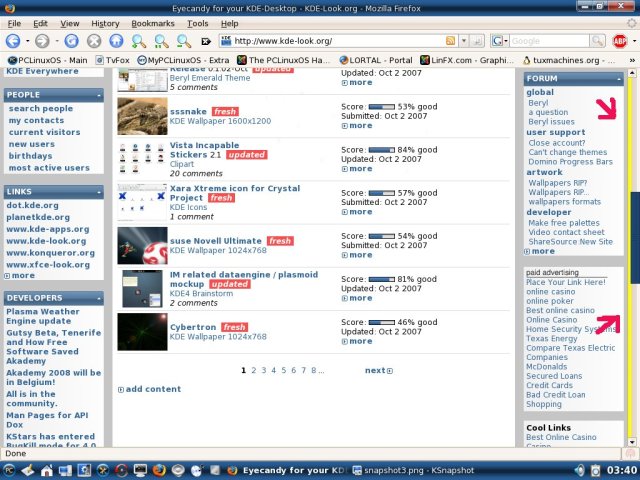
Task: Open the File menu
Action: pos(14,24)
